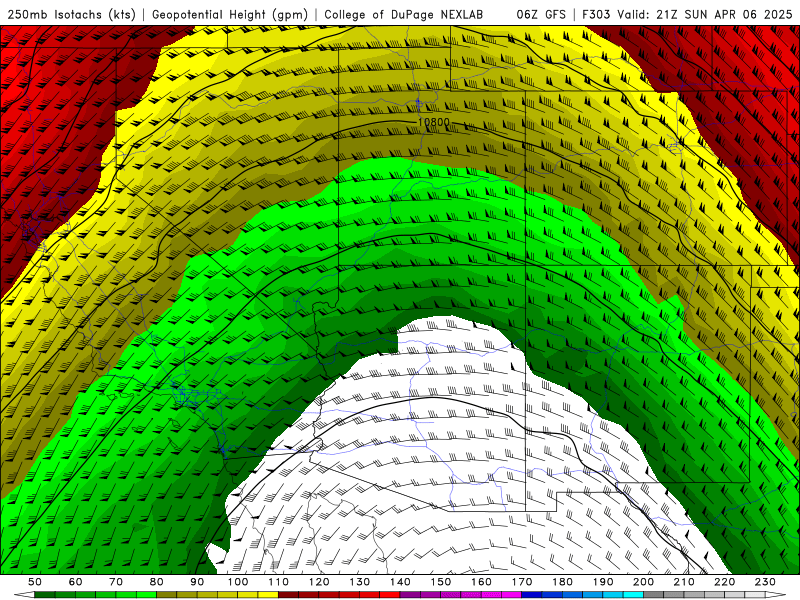Click the 180 kt legend label

pyautogui.click(x=562, y=582)
